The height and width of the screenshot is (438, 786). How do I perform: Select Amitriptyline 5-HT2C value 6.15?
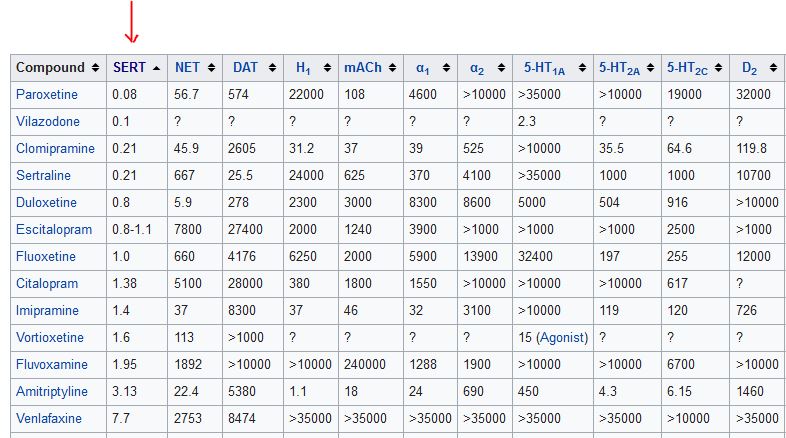(679, 392)
